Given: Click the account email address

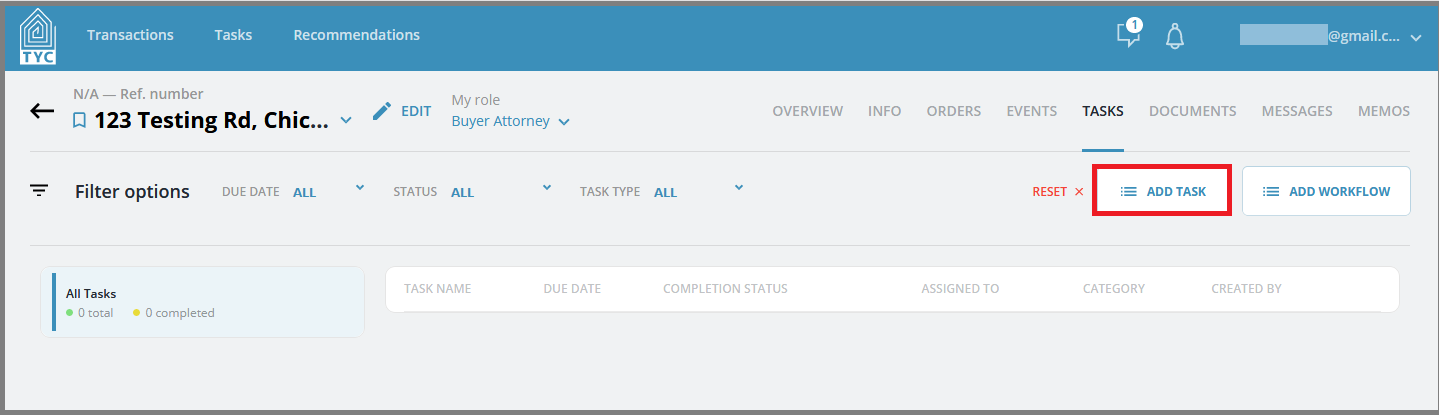Looking at the screenshot, I should [1320, 36].
